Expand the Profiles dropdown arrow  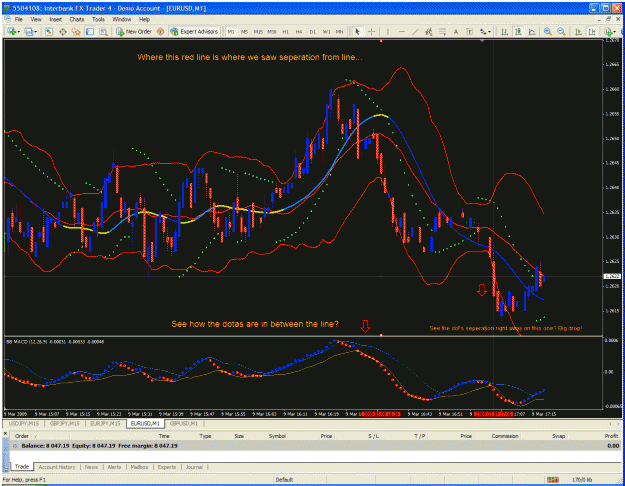(x=36, y=32)
